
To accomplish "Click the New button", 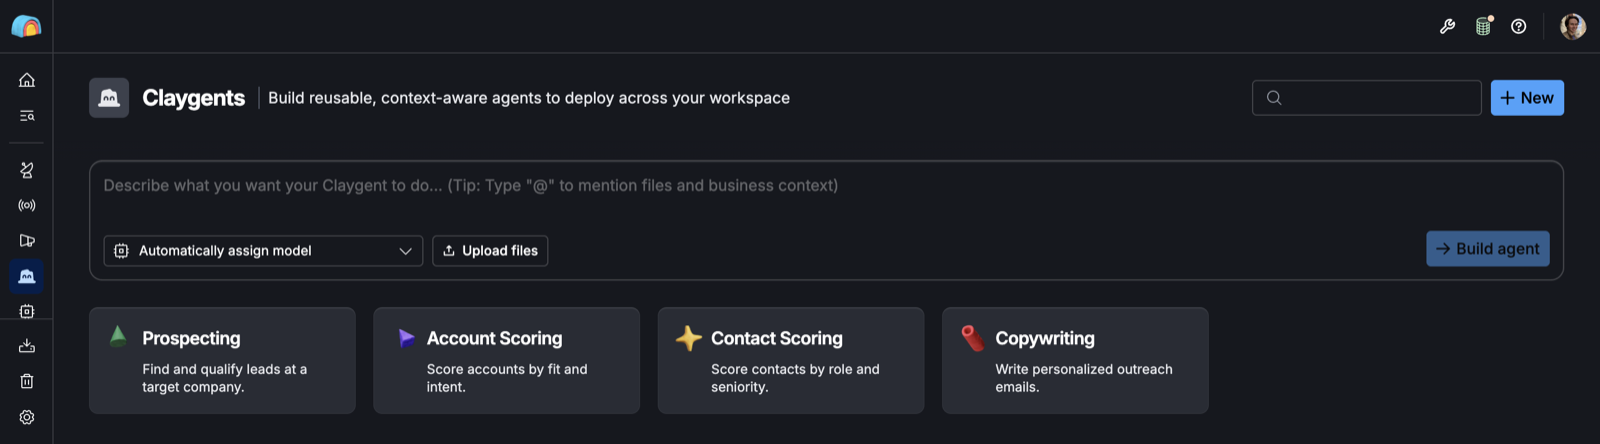I will [x=1527, y=98].
